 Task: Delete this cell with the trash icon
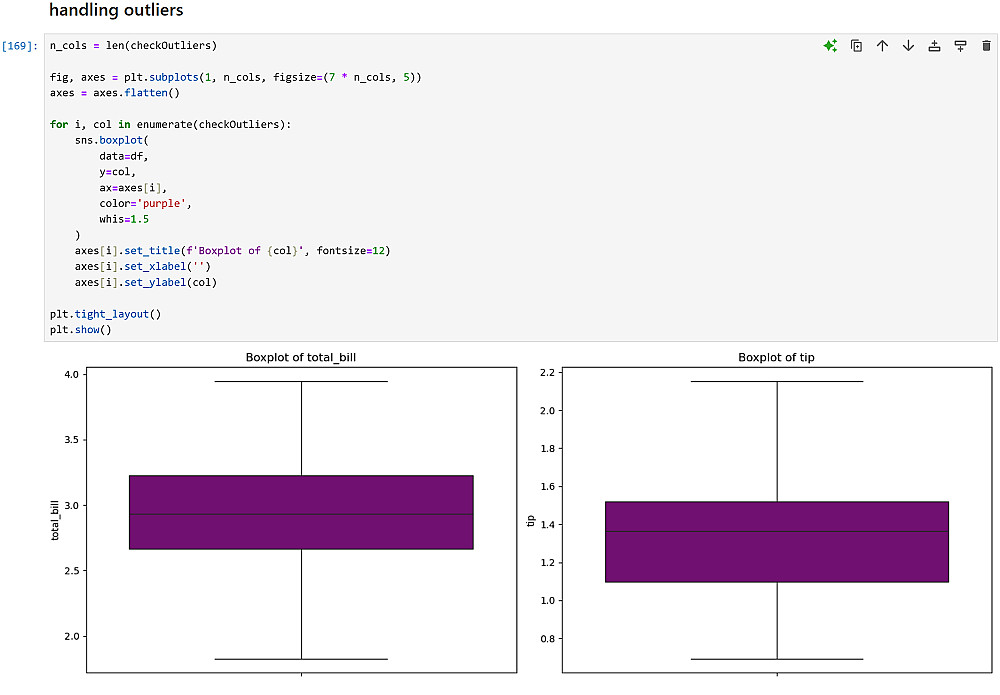987,46
